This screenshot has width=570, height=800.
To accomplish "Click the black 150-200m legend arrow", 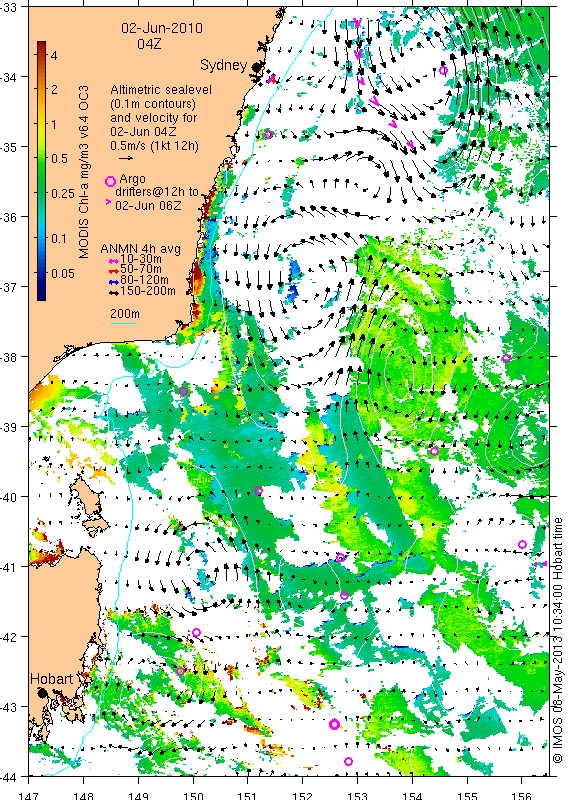I will (x=115, y=293).
